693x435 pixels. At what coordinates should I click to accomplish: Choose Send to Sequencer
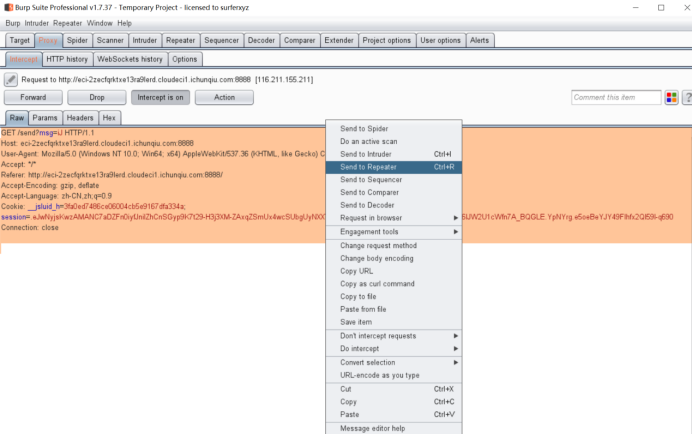tap(394, 180)
